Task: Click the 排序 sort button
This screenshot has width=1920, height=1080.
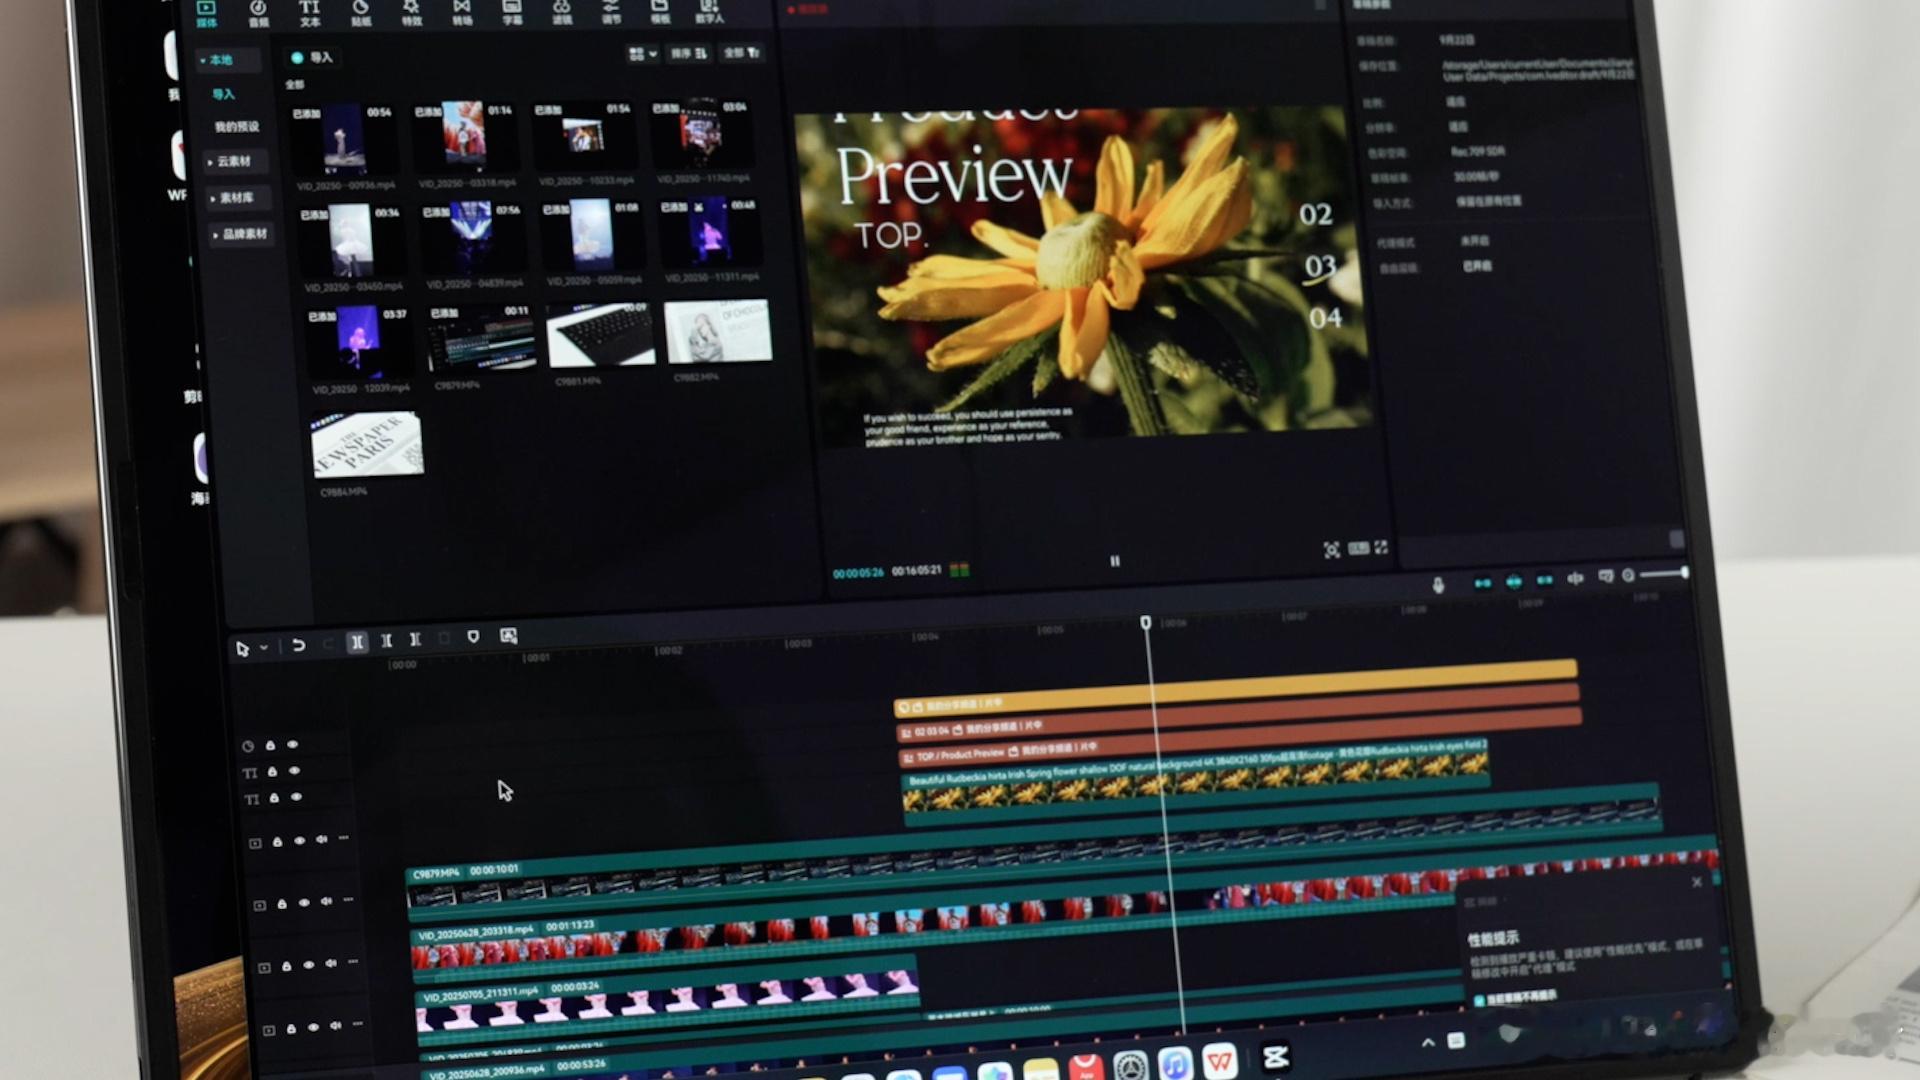Action: tap(689, 53)
